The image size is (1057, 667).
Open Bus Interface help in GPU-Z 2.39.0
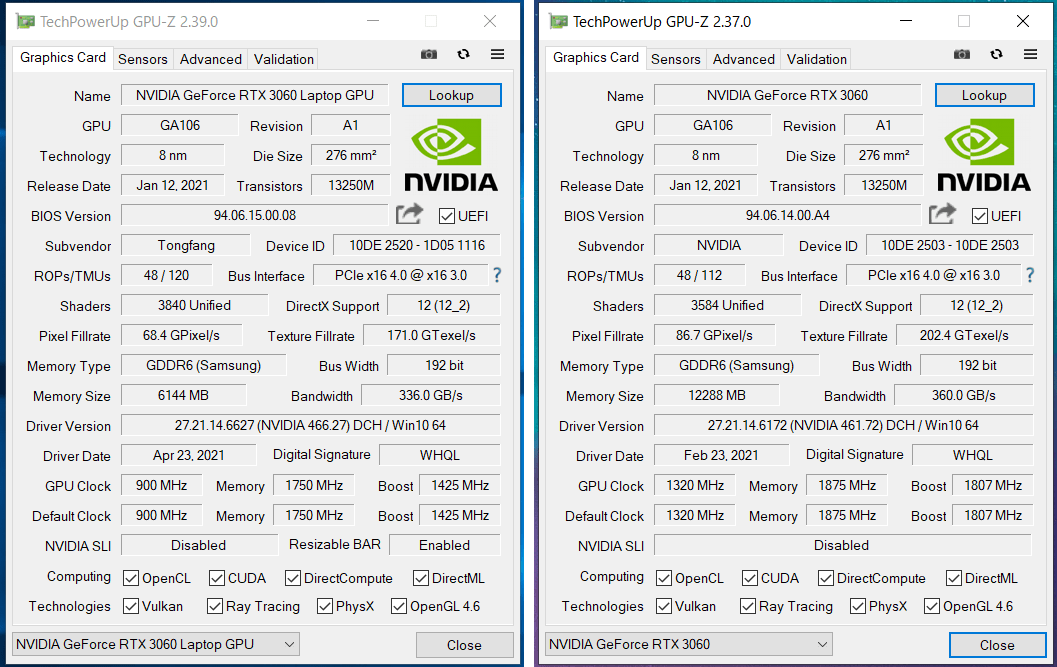click(x=497, y=275)
